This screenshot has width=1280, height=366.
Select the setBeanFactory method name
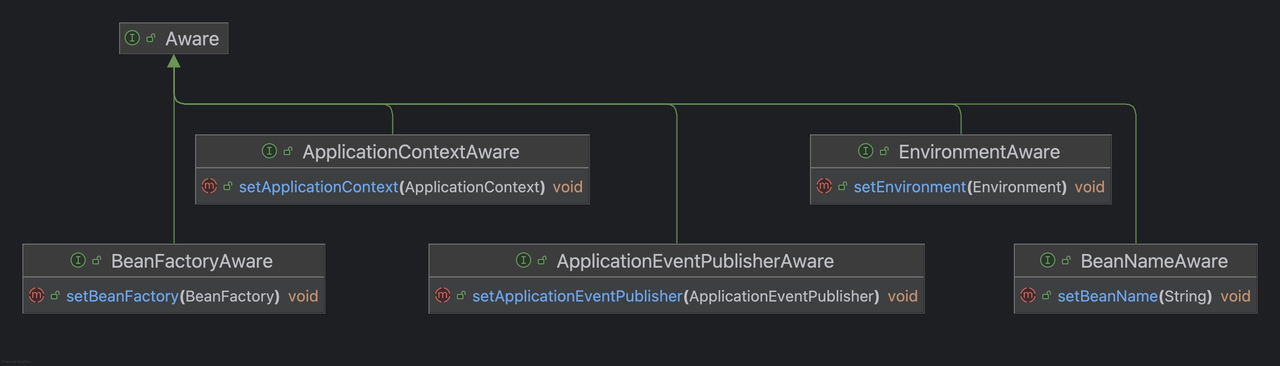click(x=122, y=296)
